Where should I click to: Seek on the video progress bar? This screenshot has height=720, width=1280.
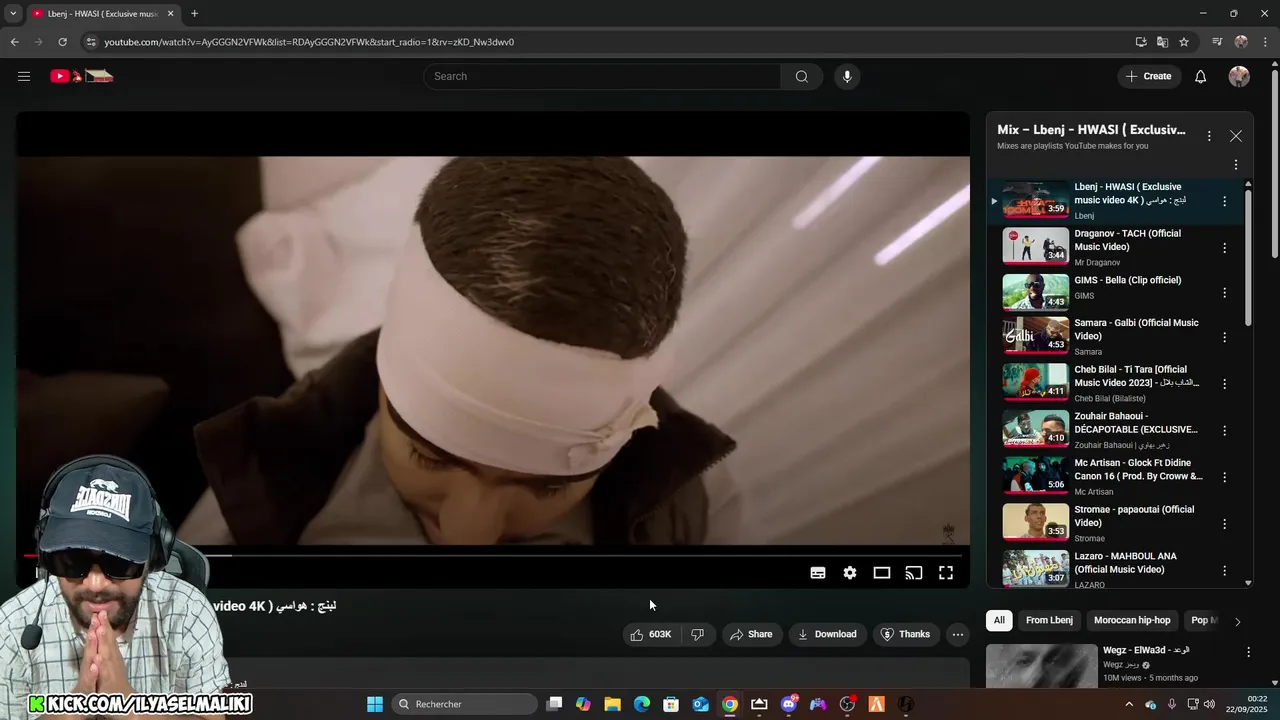pyautogui.click(x=492, y=555)
